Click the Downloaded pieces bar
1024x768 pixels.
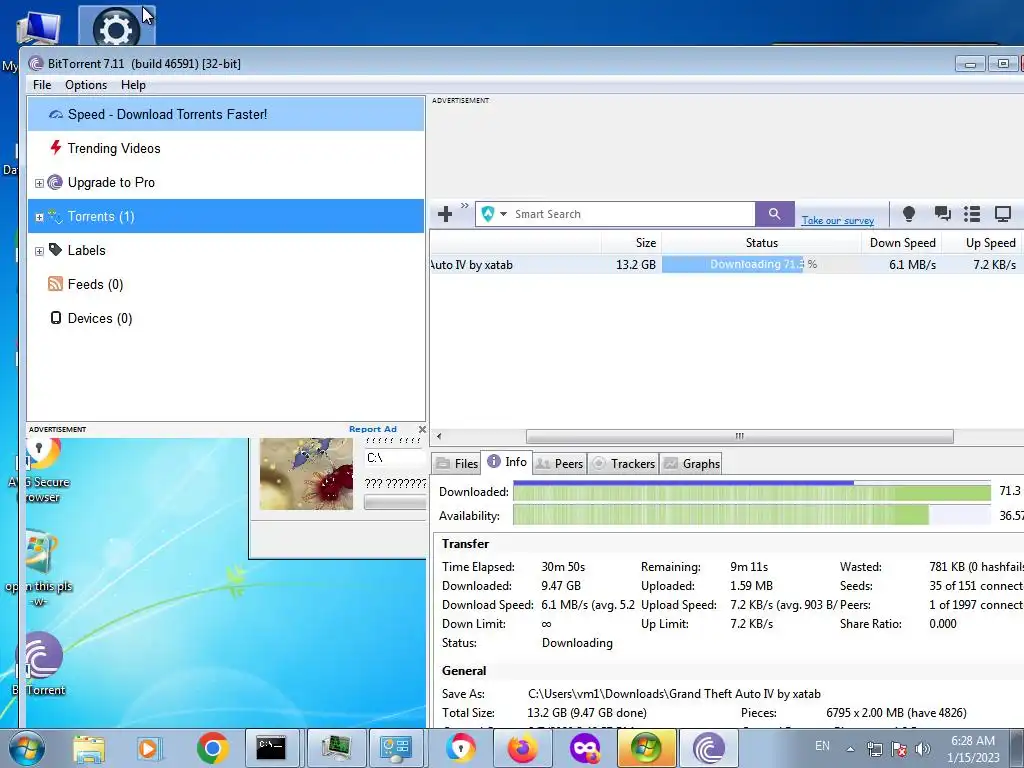click(x=752, y=491)
